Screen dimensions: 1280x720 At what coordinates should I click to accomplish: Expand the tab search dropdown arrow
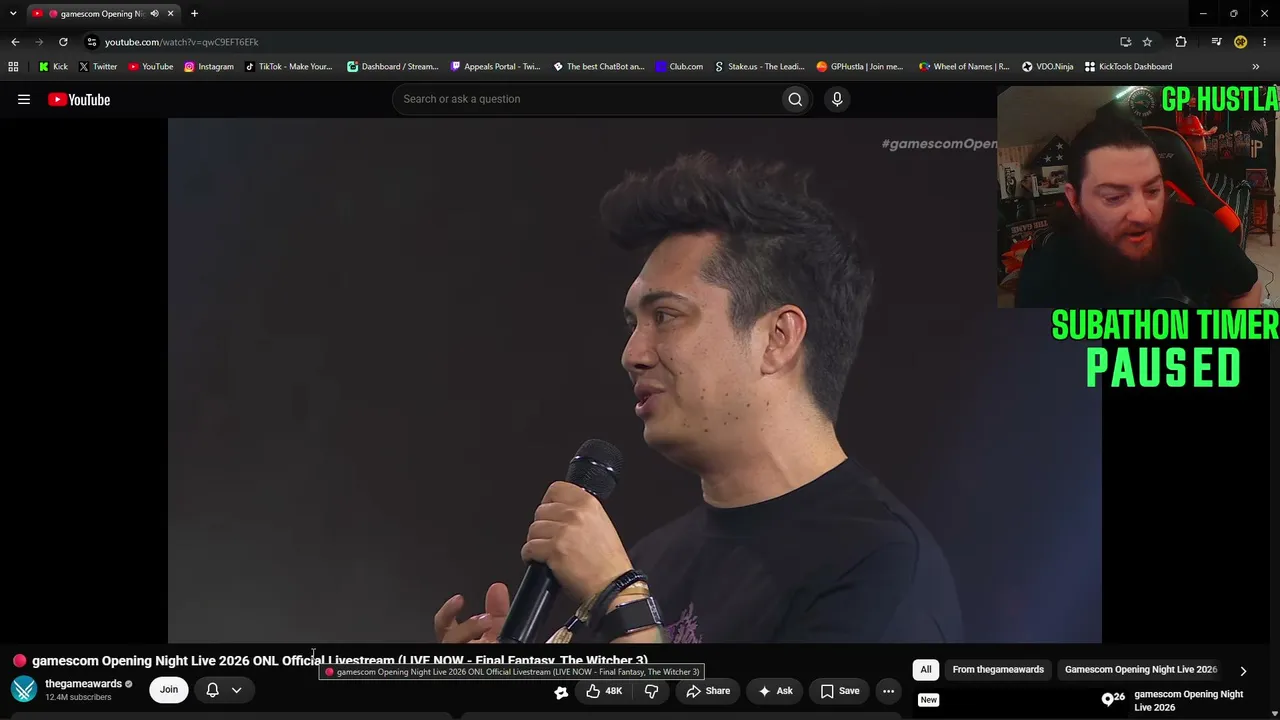[13, 14]
